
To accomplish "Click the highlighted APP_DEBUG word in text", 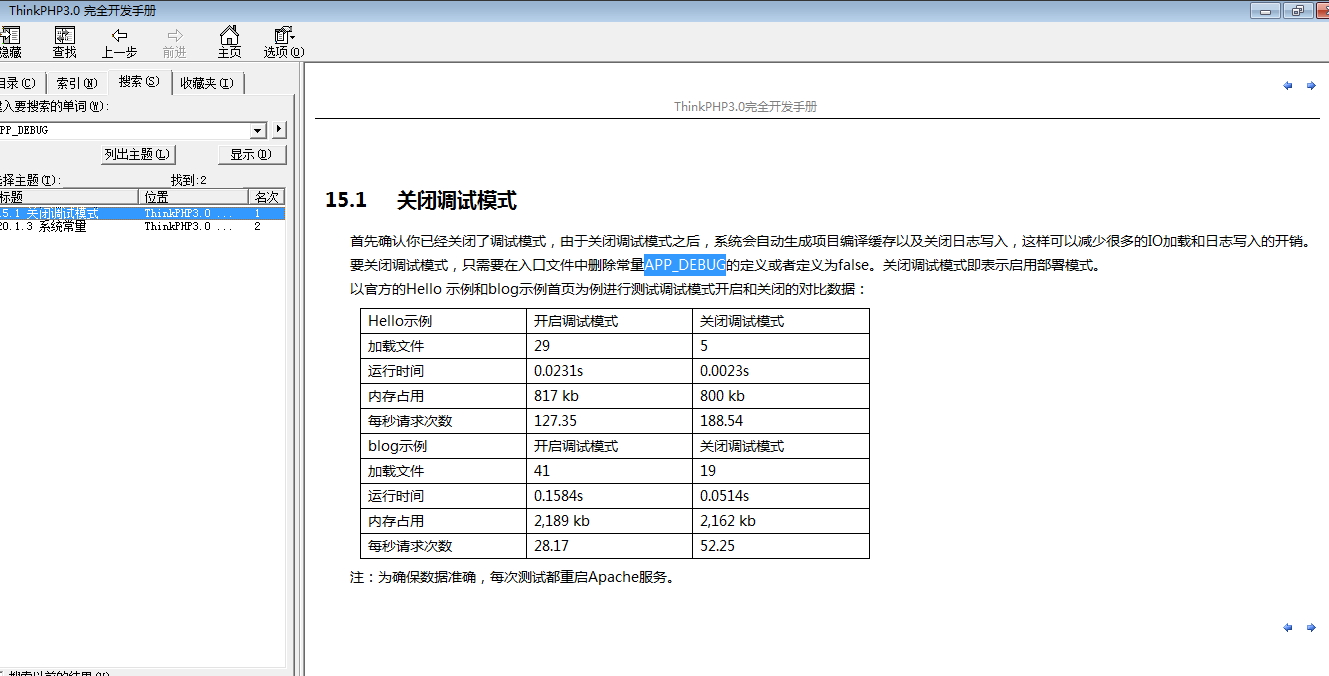I will pos(685,265).
